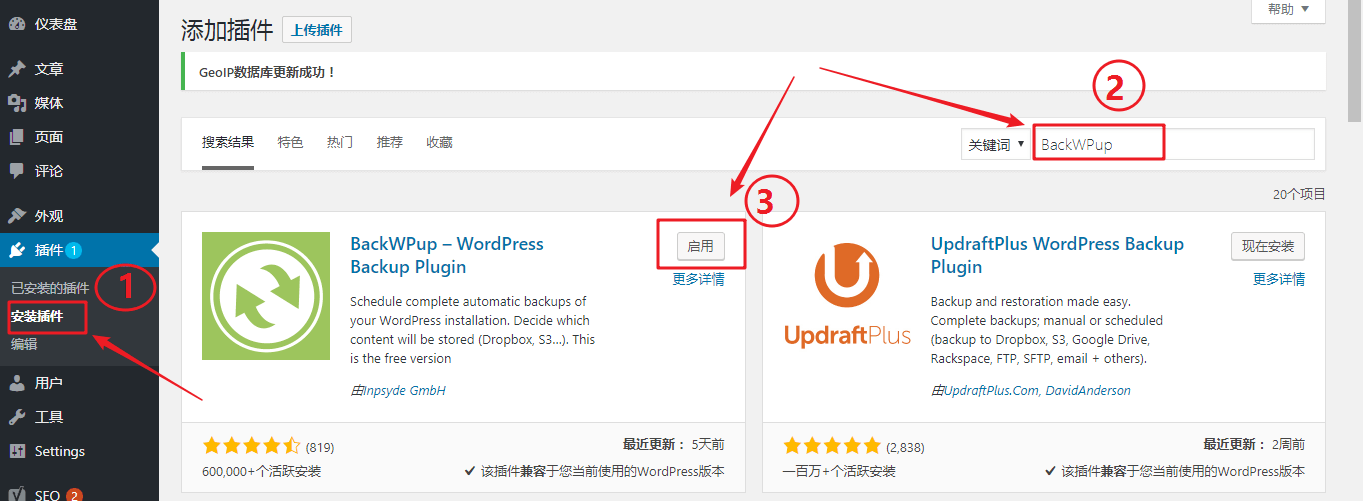The height and width of the screenshot is (501, 1363).
Task: Click the (819) rating count
Action: click(320, 447)
